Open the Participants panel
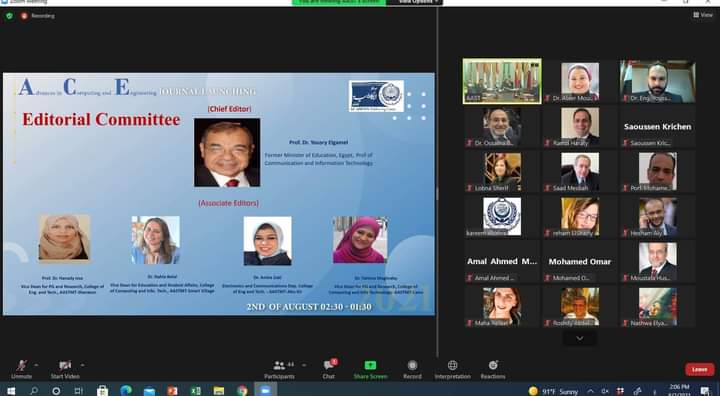720x396 pixels. 279,369
